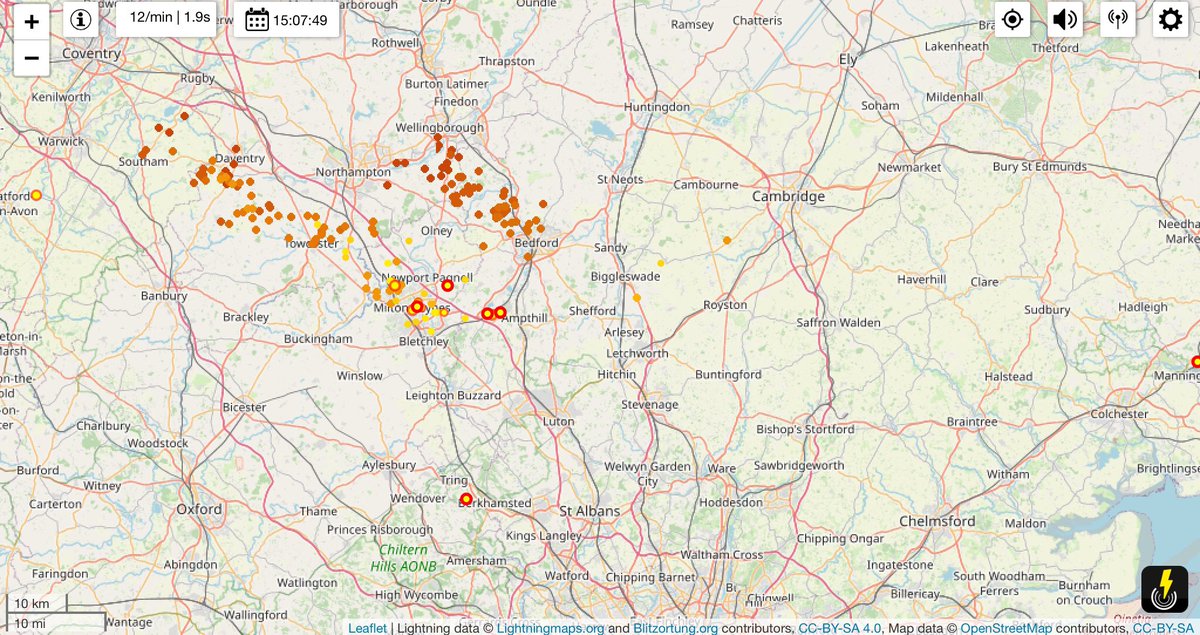Image resolution: width=1200 pixels, height=635 pixels.
Task: Click the Aylesbury label
Action: (389, 465)
